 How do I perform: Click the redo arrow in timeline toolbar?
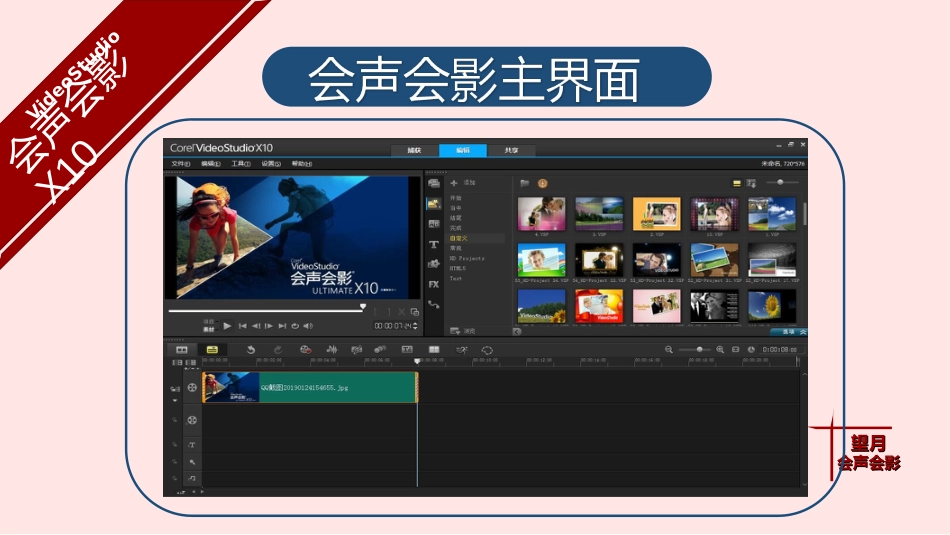277,350
